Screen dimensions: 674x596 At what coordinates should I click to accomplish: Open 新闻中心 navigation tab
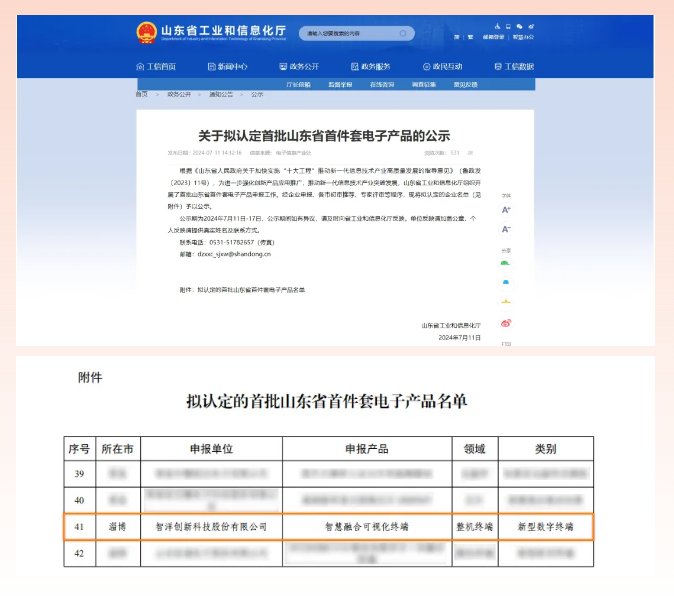(x=227, y=67)
